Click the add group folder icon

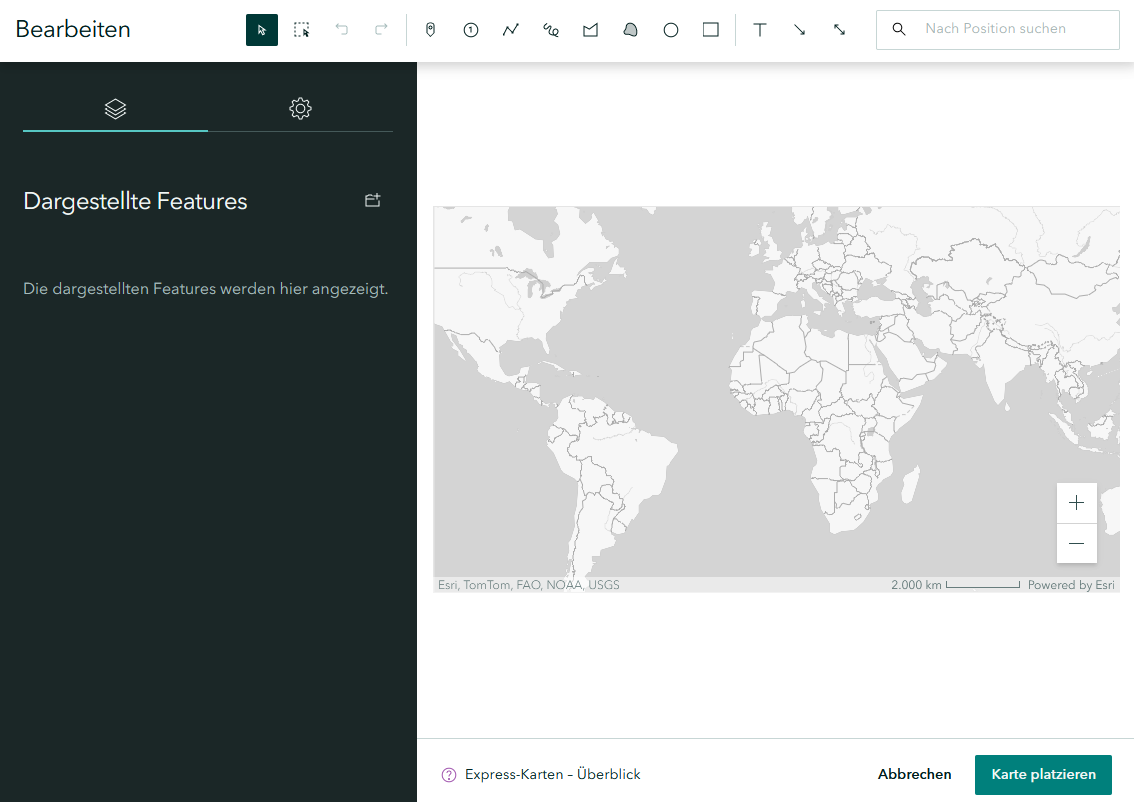click(x=372, y=200)
